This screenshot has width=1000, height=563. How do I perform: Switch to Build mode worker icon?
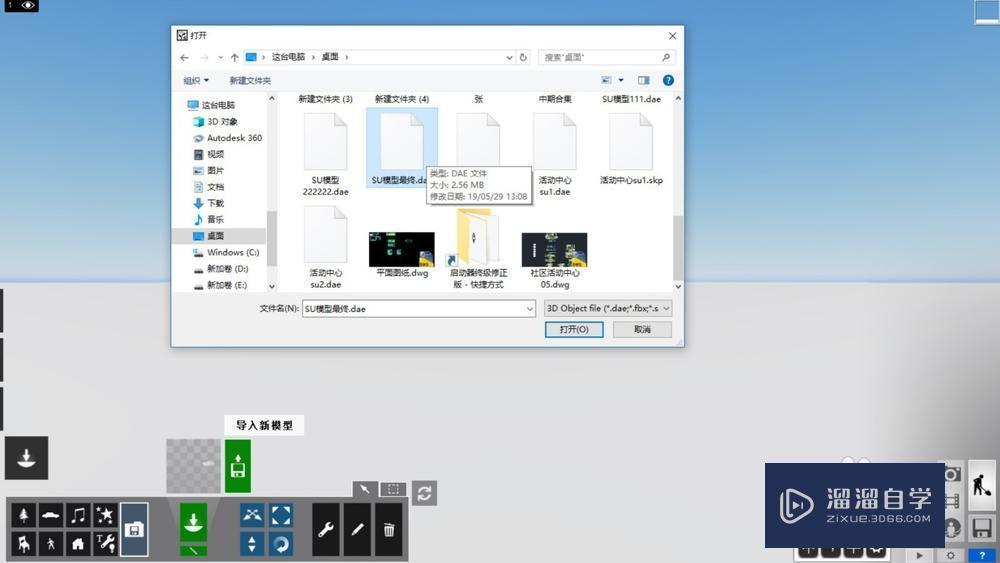tap(982, 485)
